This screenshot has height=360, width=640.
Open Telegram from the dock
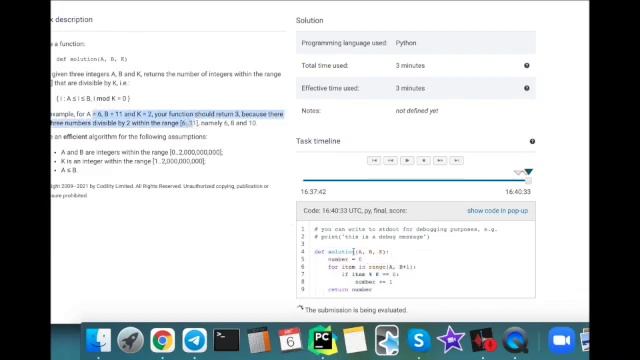coord(194,340)
